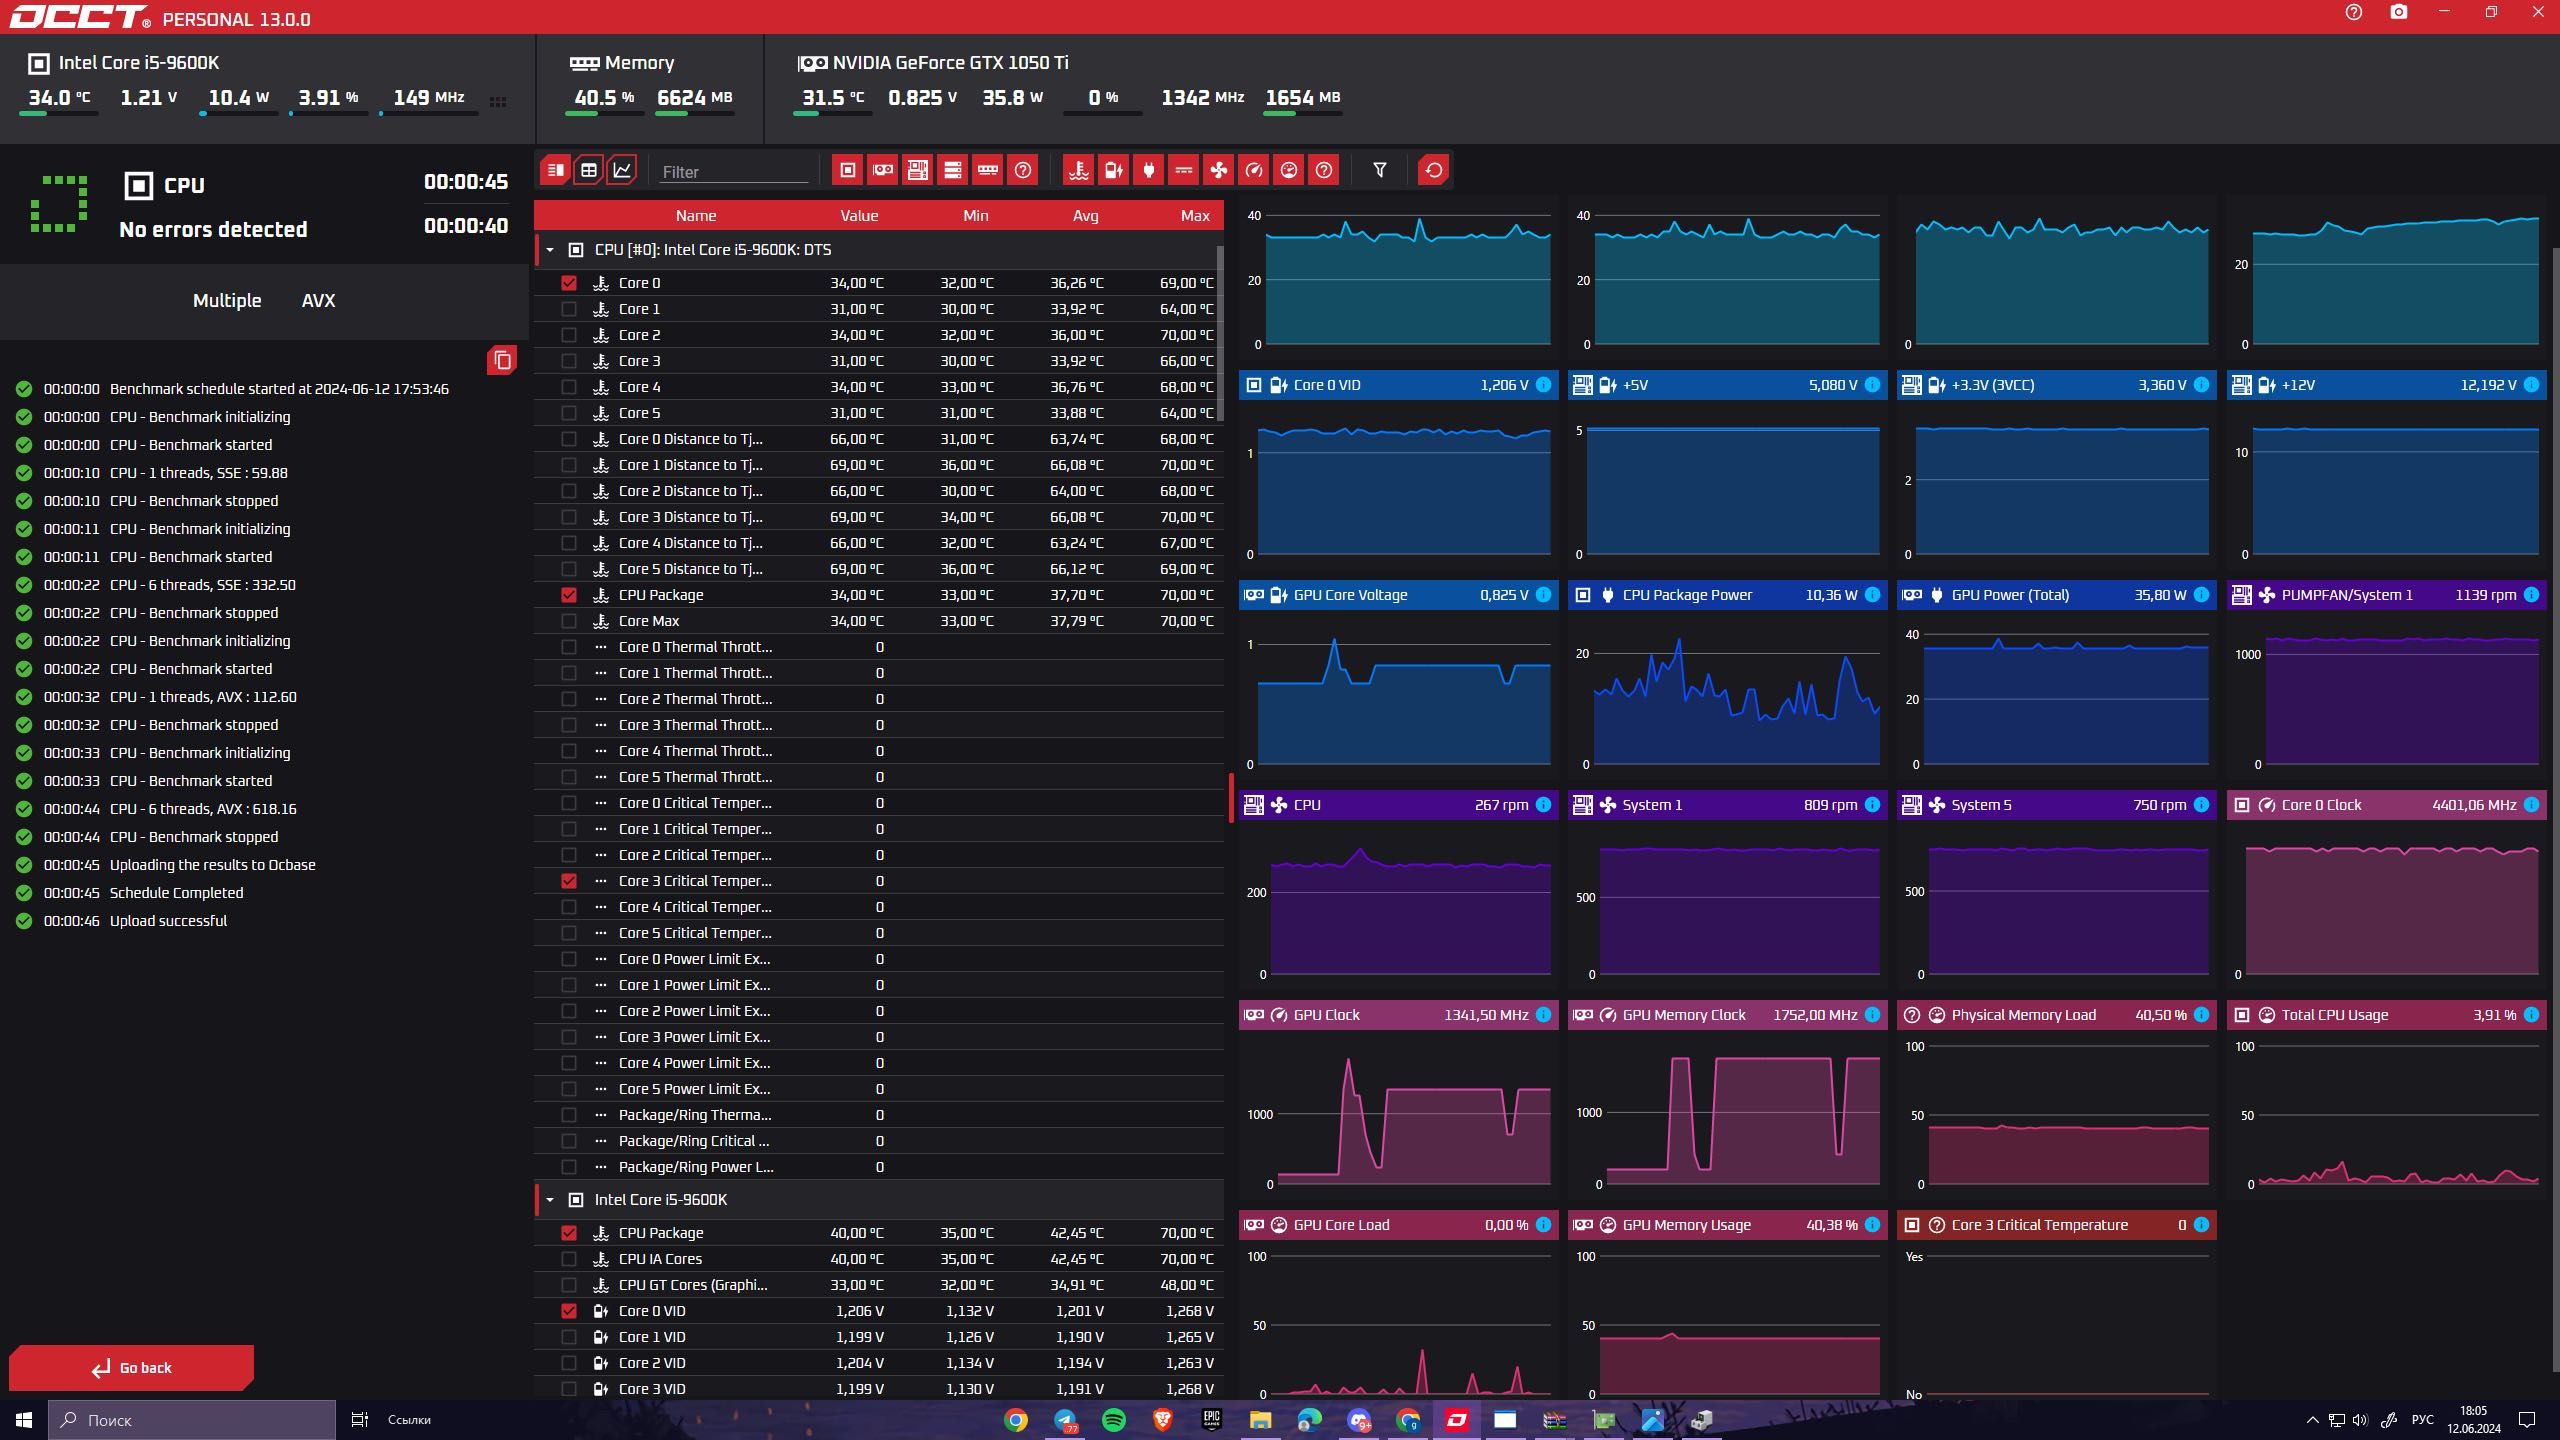Open info for Total CPU Usage graph
Screen dimensions: 2560x1440
pyautogui.click(x=2531, y=1015)
